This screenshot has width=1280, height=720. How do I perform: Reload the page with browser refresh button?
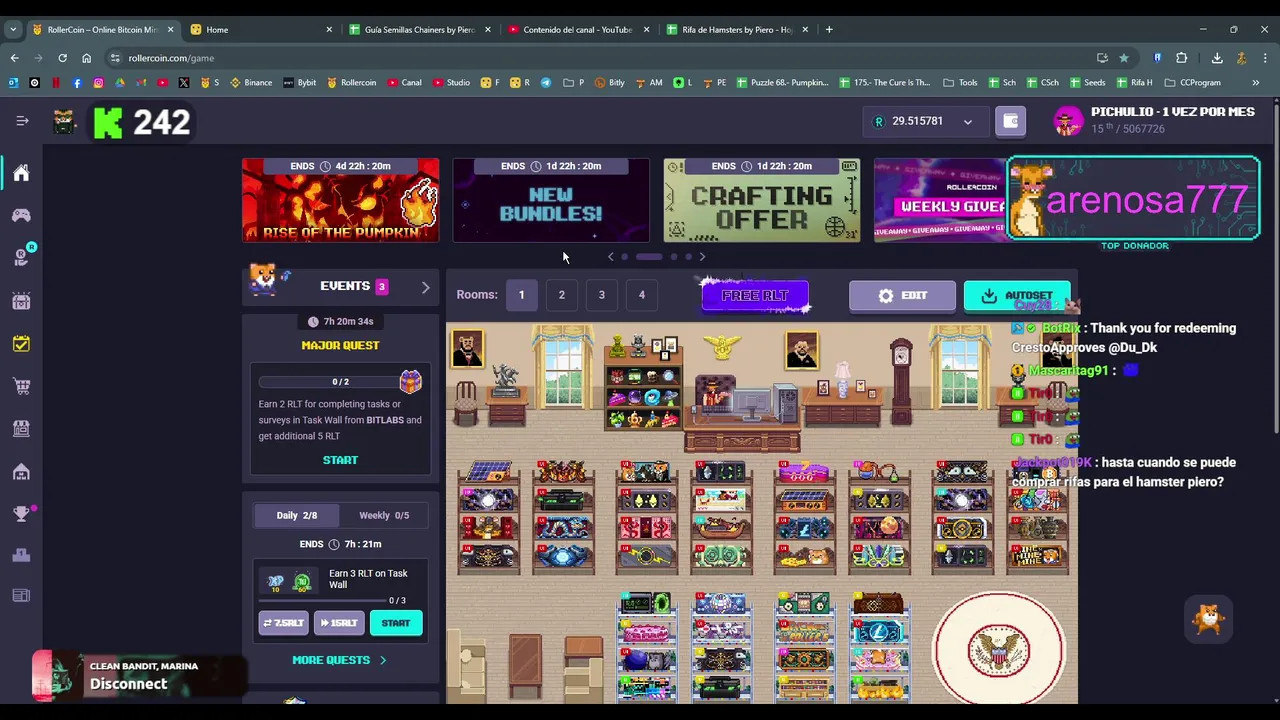click(x=62, y=58)
